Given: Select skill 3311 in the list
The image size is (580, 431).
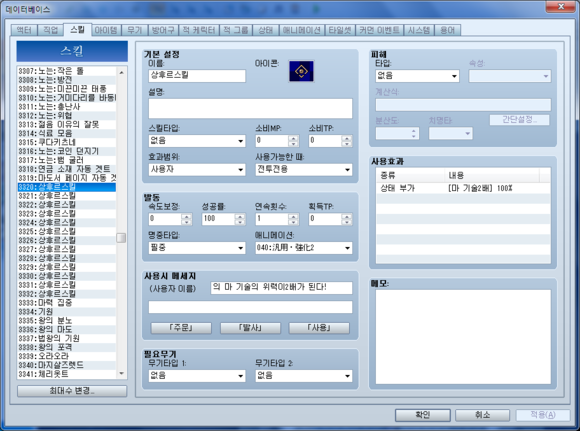Looking at the screenshot, I should 67,107.
